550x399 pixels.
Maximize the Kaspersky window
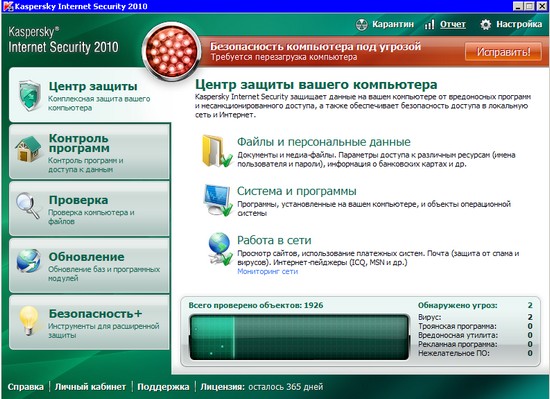pos(530,6)
